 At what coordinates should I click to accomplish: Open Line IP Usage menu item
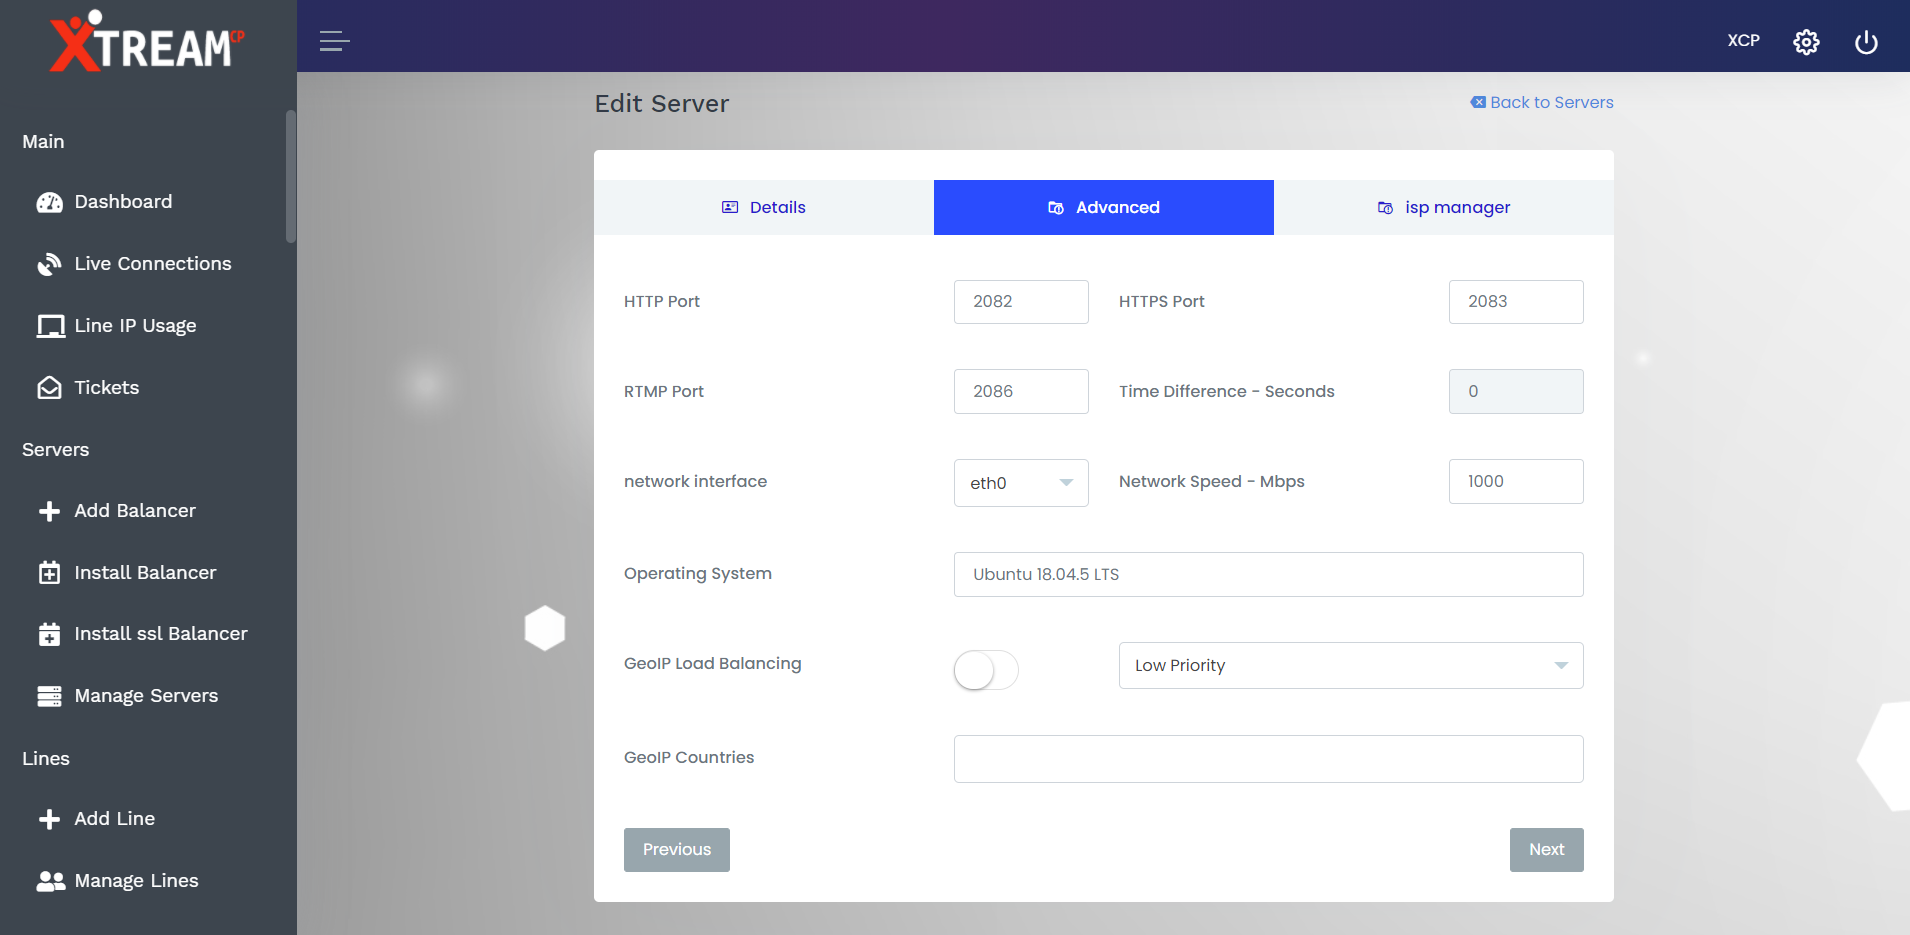pos(136,326)
